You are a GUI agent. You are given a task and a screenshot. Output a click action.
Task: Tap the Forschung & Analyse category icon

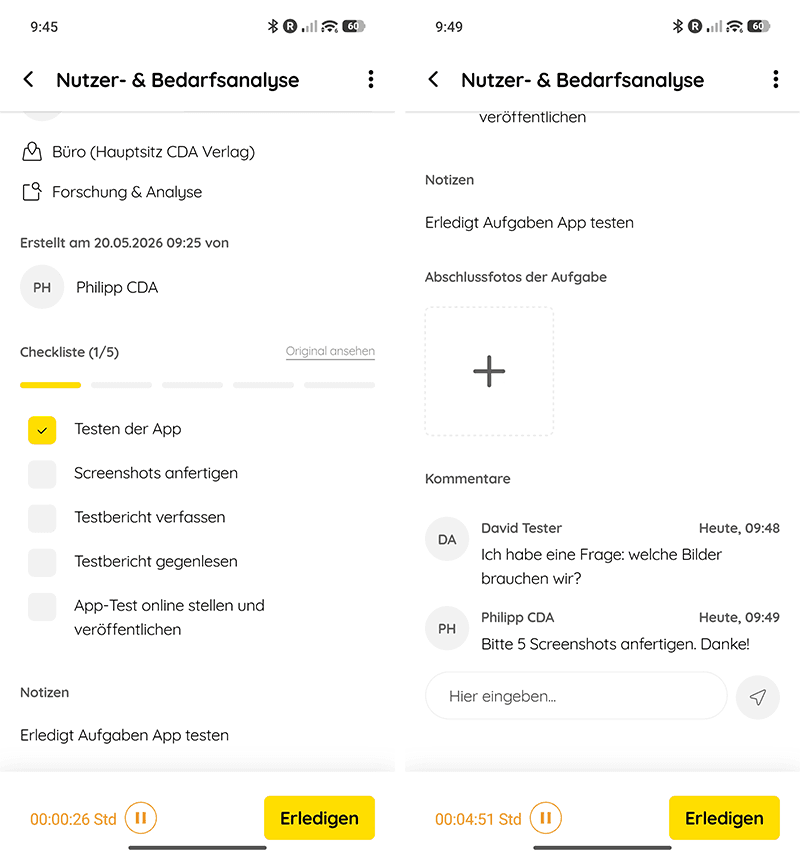coord(32,192)
